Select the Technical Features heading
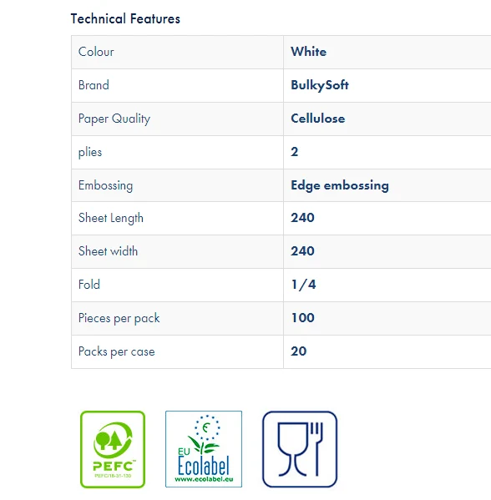This screenshot has height=500, width=491. click(125, 19)
